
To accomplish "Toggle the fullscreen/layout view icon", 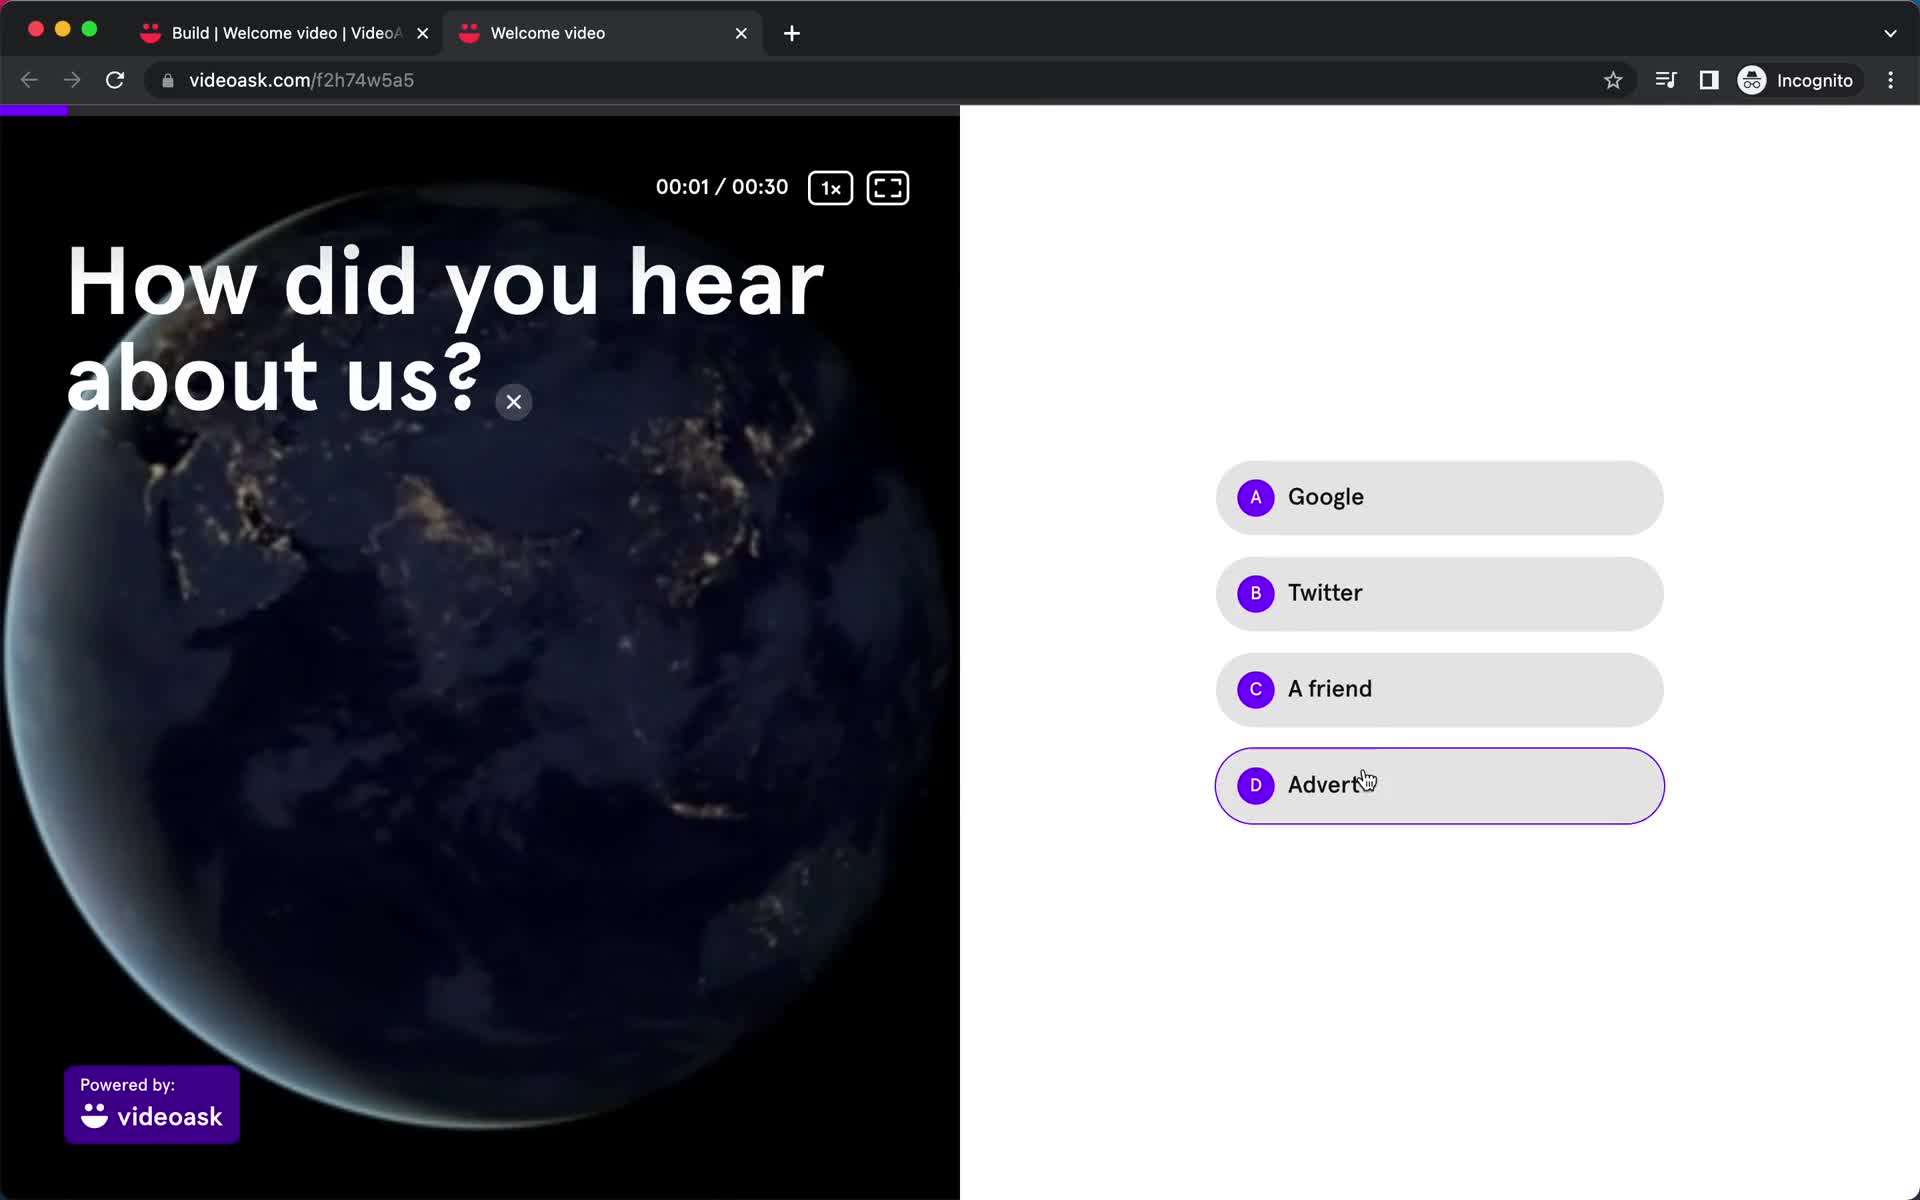I will tap(887, 187).
